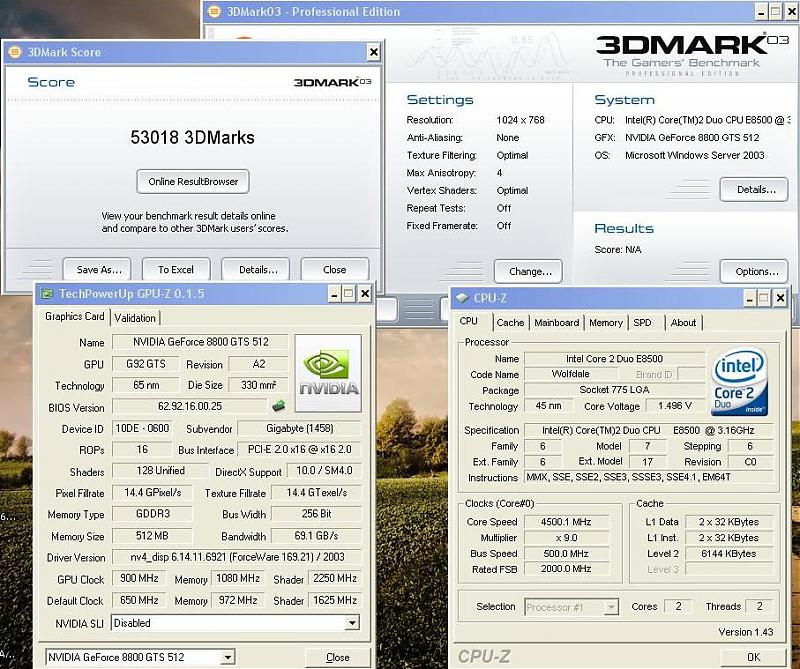
Task: Minimize the 3DMark03 main window
Action: coord(761,11)
